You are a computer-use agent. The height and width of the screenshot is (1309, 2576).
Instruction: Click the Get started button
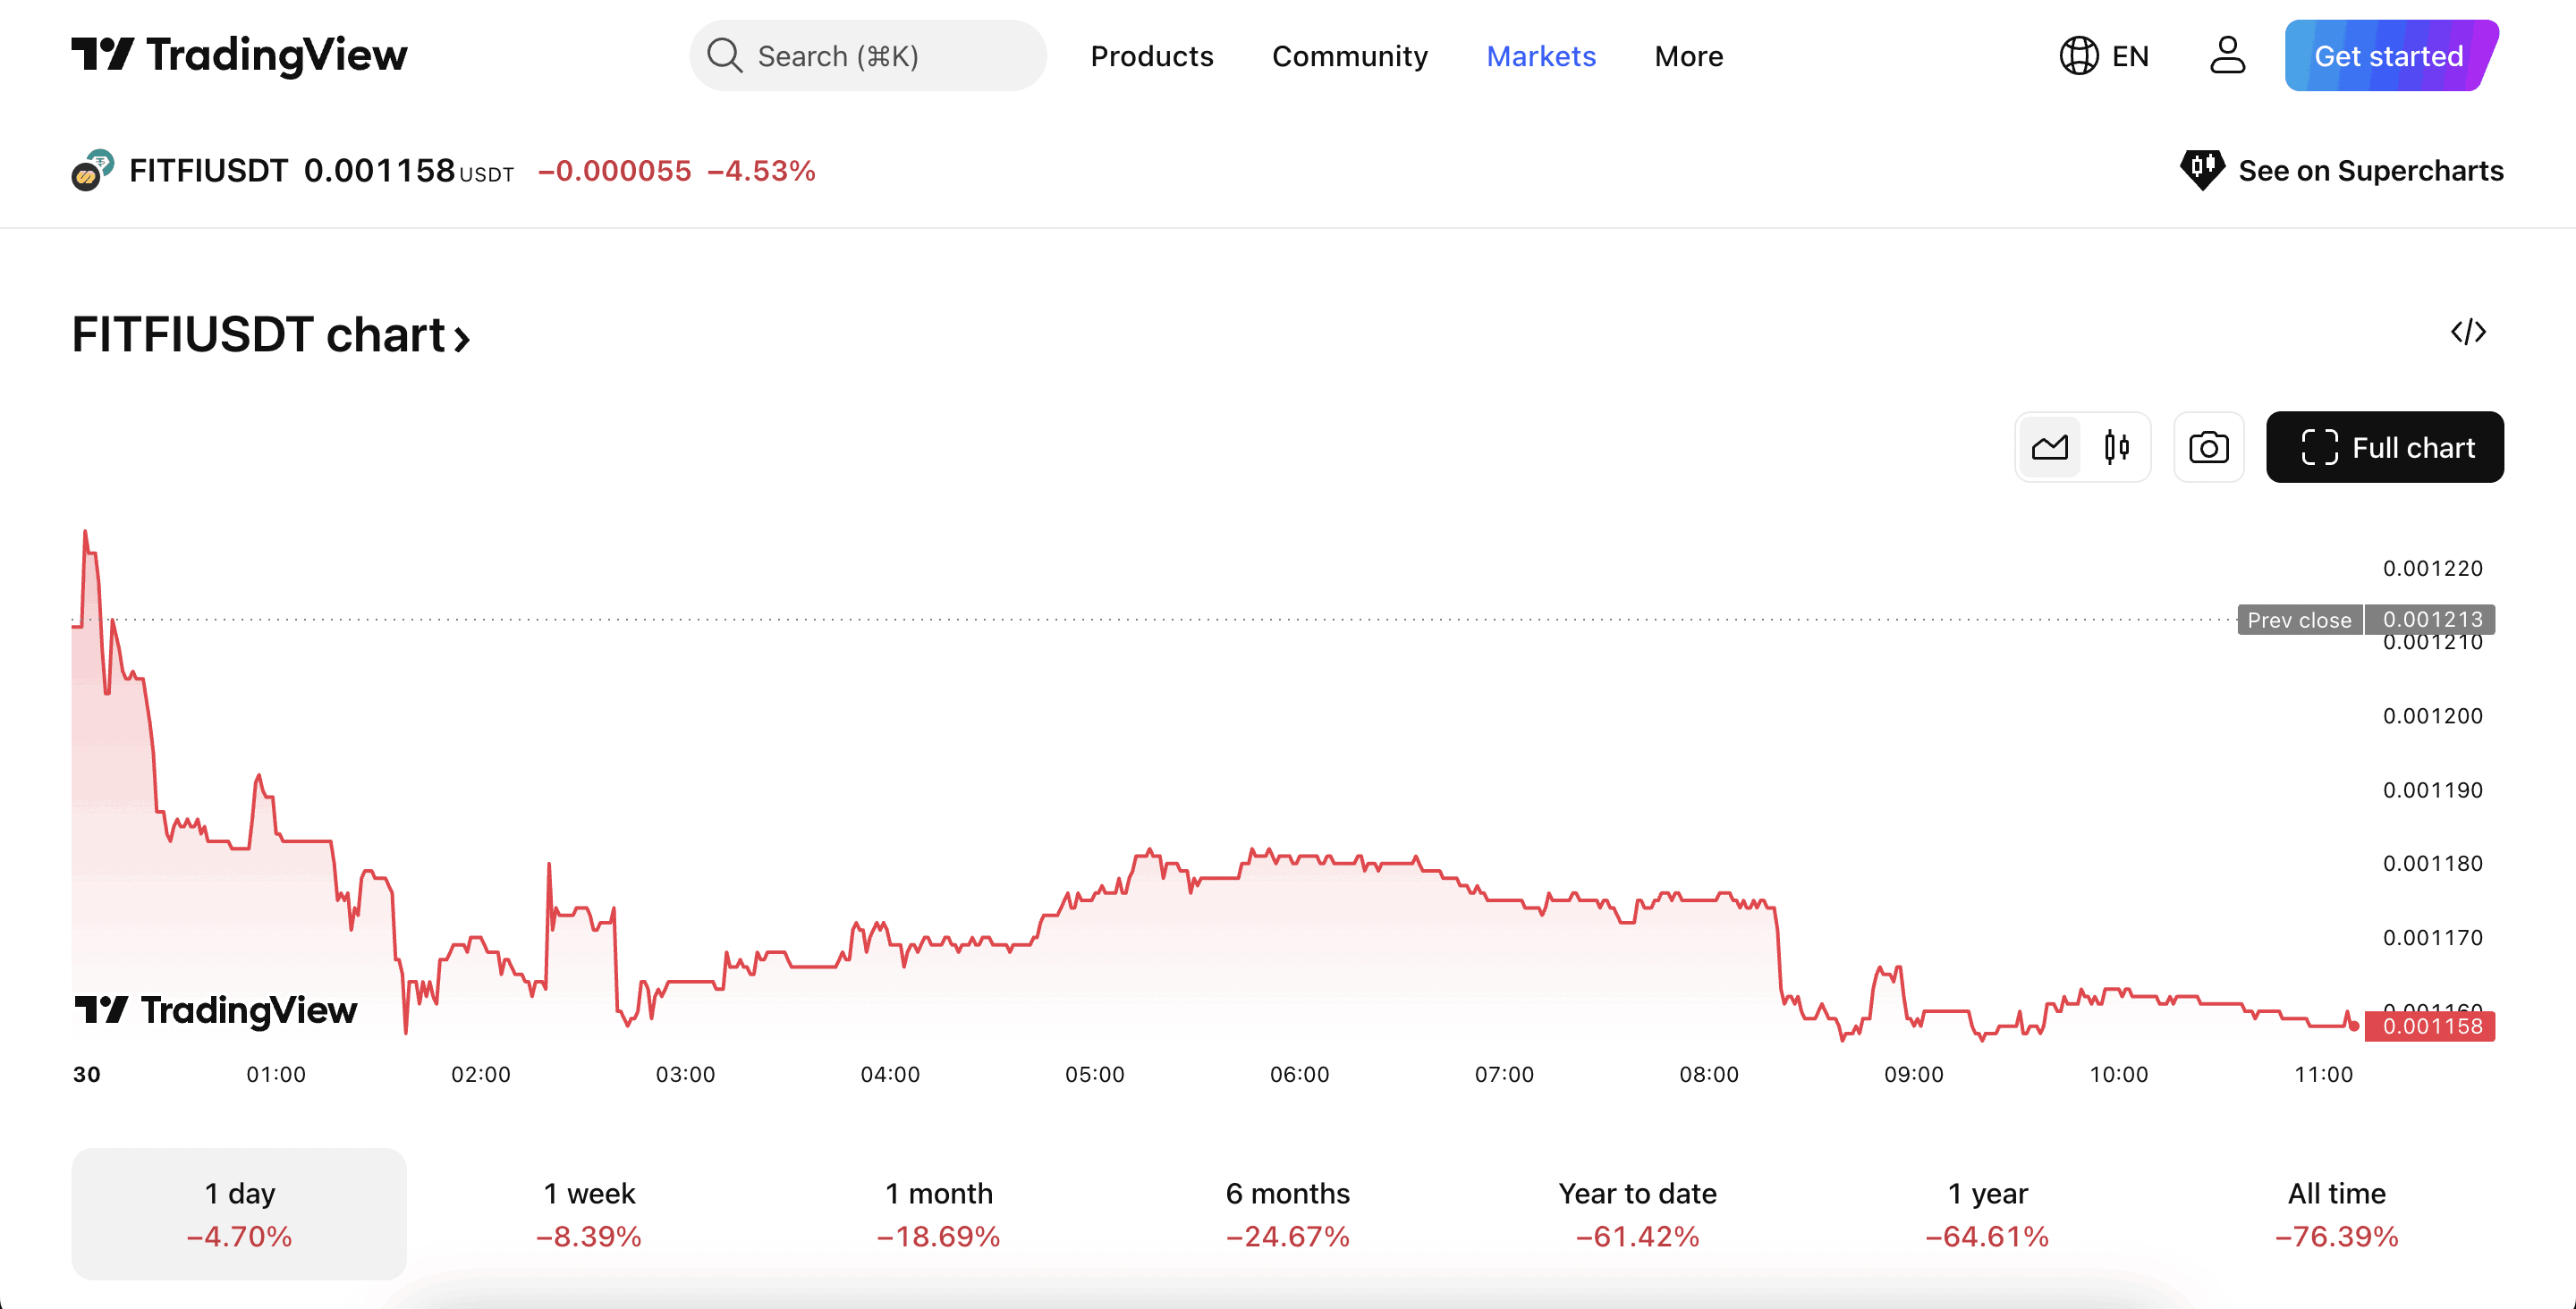coord(2388,56)
